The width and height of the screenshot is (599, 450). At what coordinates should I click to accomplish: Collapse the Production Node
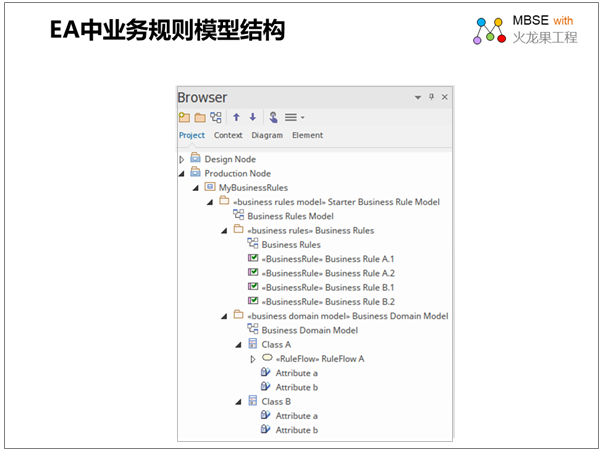182,174
